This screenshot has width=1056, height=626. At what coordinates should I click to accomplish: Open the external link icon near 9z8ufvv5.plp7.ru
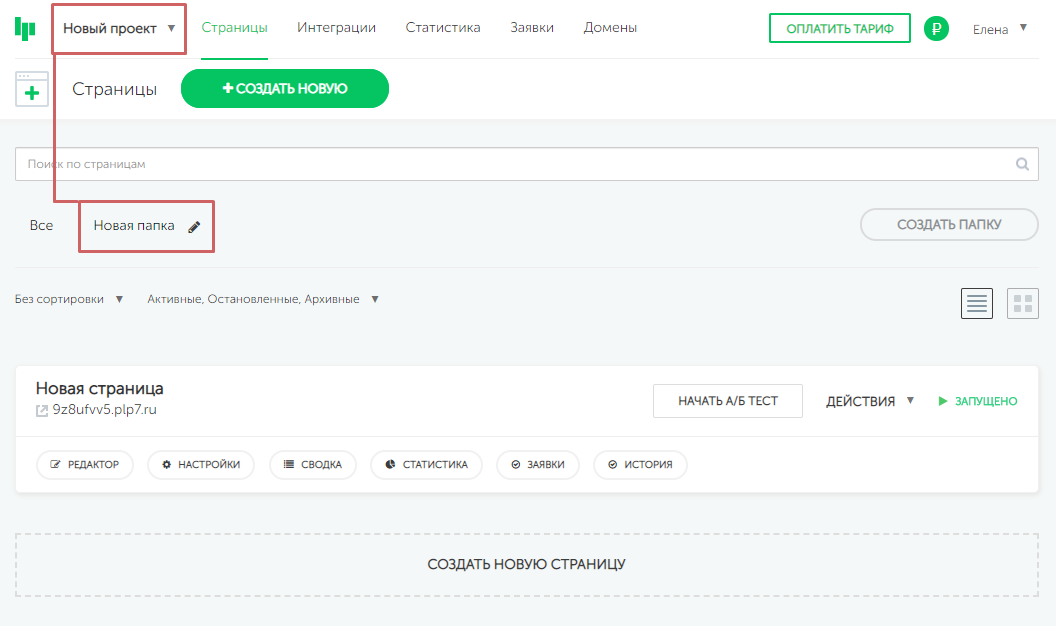[x=42, y=410]
